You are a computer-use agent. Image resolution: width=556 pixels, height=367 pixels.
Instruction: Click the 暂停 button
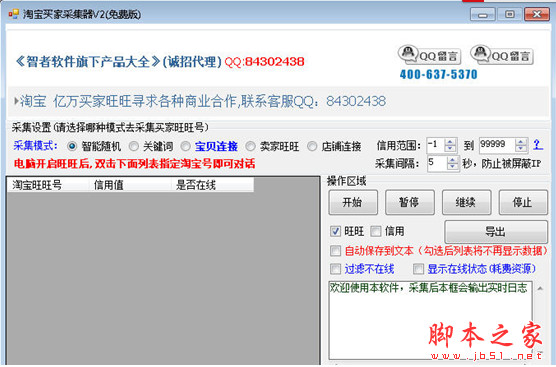pyautogui.click(x=410, y=202)
